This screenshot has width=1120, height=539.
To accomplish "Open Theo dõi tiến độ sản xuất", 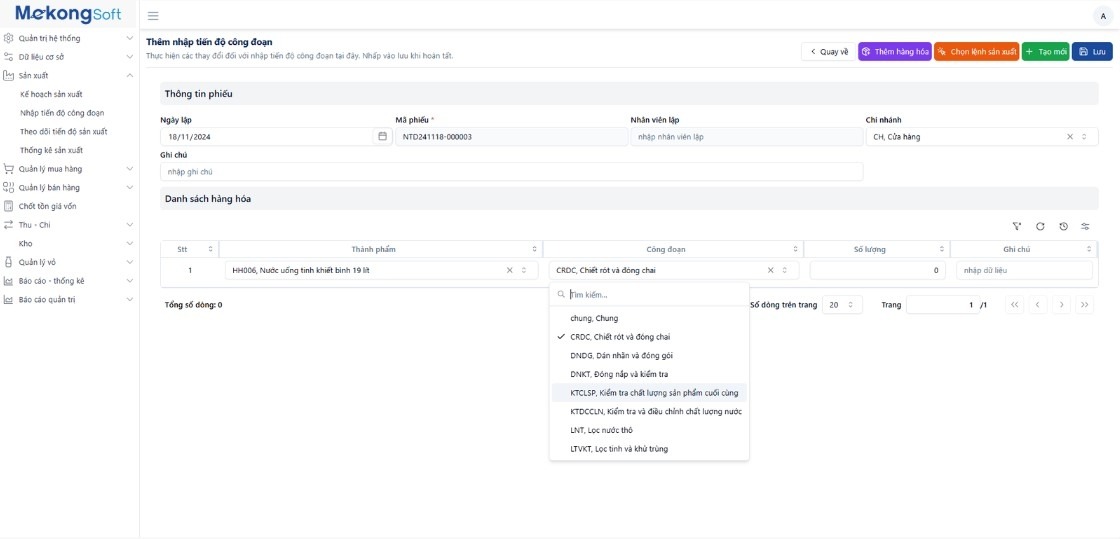I will (64, 132).
